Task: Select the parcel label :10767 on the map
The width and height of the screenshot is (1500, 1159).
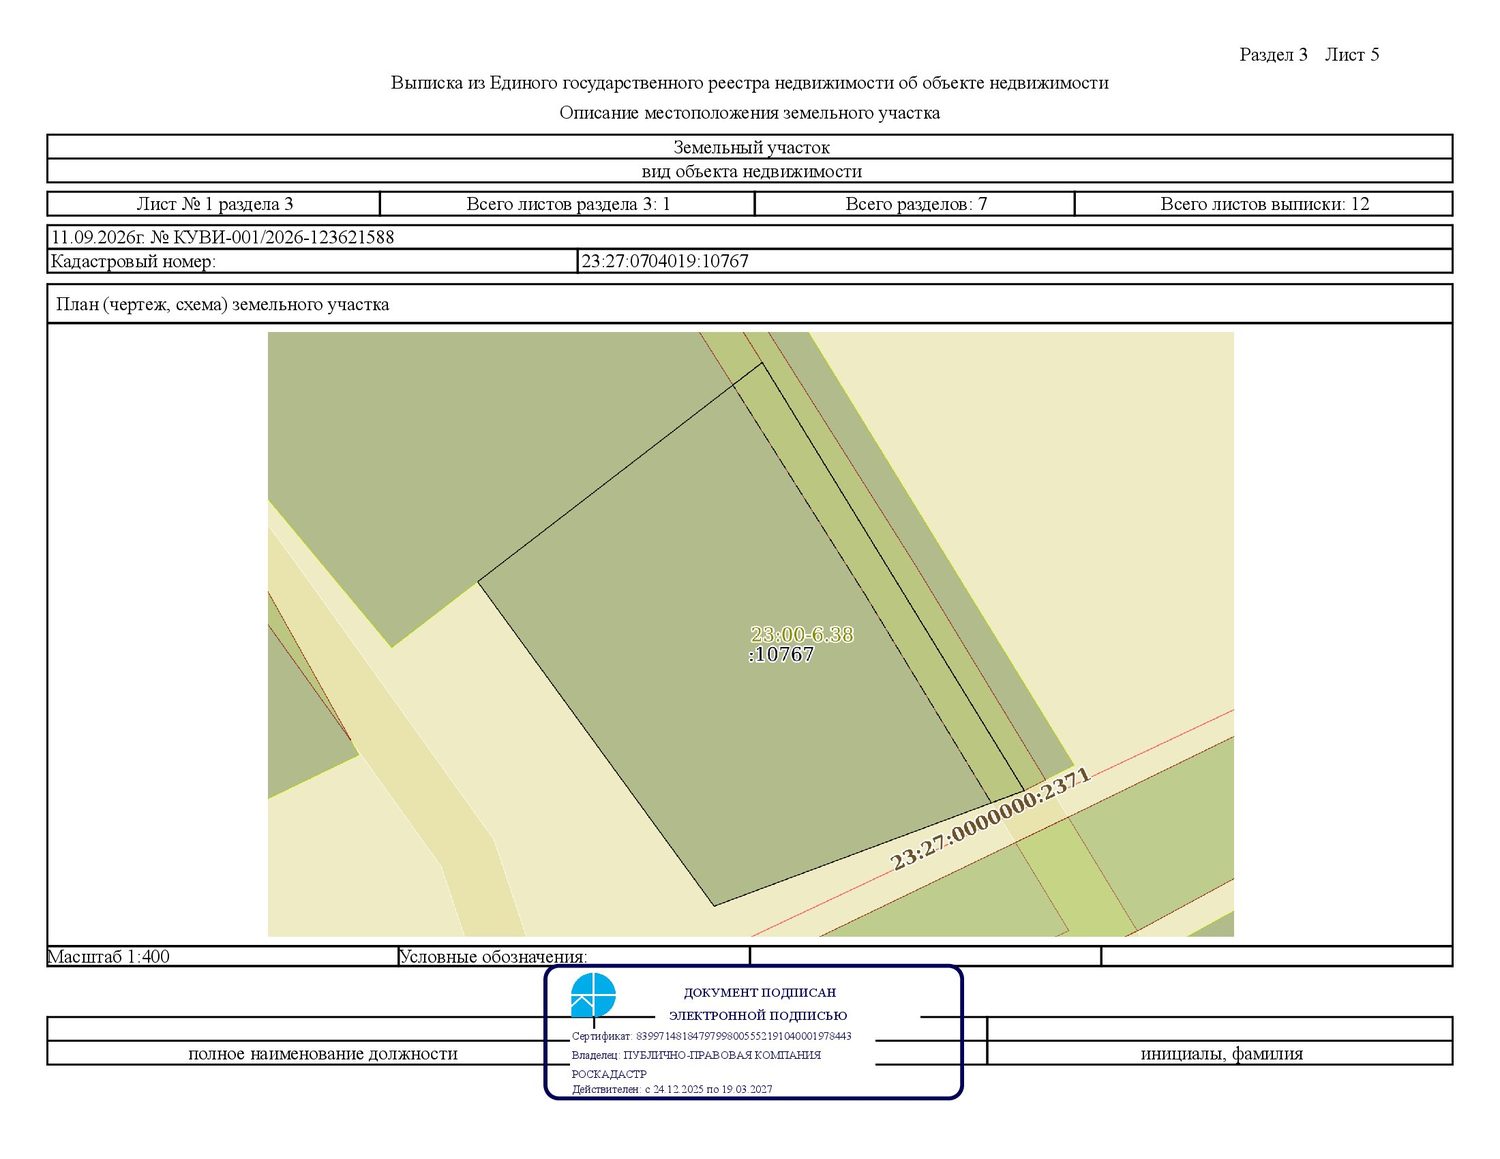Action: coord(781,654)
